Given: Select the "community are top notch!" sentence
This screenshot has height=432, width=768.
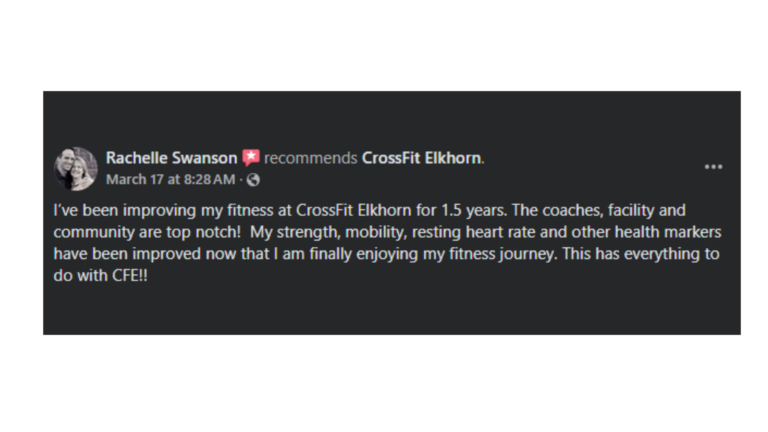Looking at the screenshot, I should coord(147,232).
